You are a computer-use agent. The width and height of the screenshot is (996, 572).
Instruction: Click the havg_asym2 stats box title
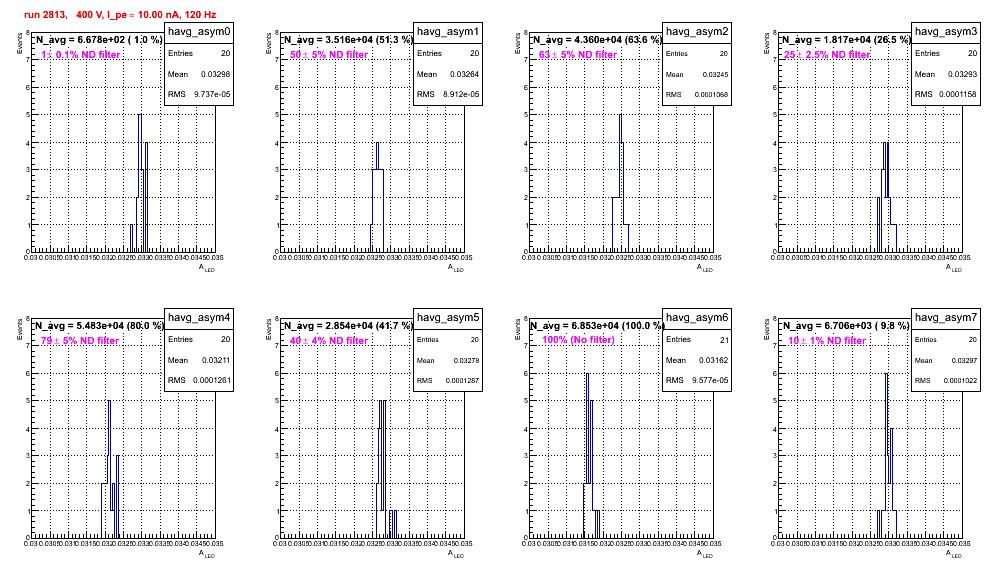697,32
